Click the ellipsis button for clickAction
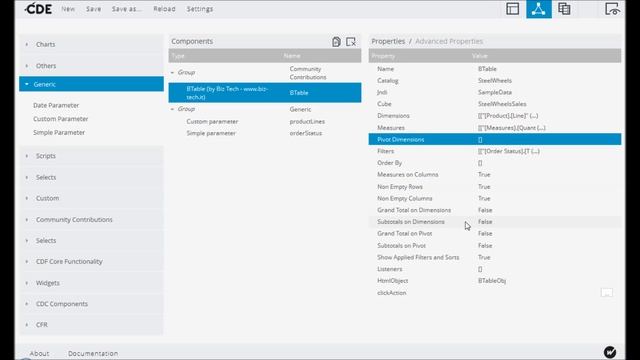 point(607,293)
